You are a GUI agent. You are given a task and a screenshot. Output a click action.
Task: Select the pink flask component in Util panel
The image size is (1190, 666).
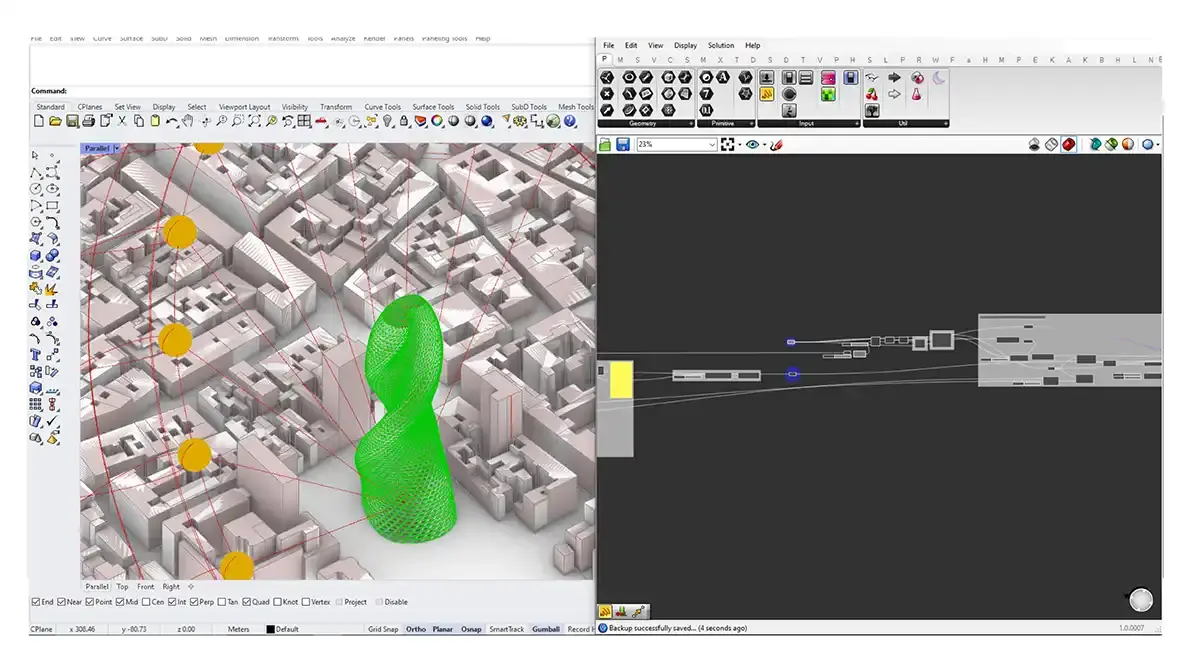(916, 94)
